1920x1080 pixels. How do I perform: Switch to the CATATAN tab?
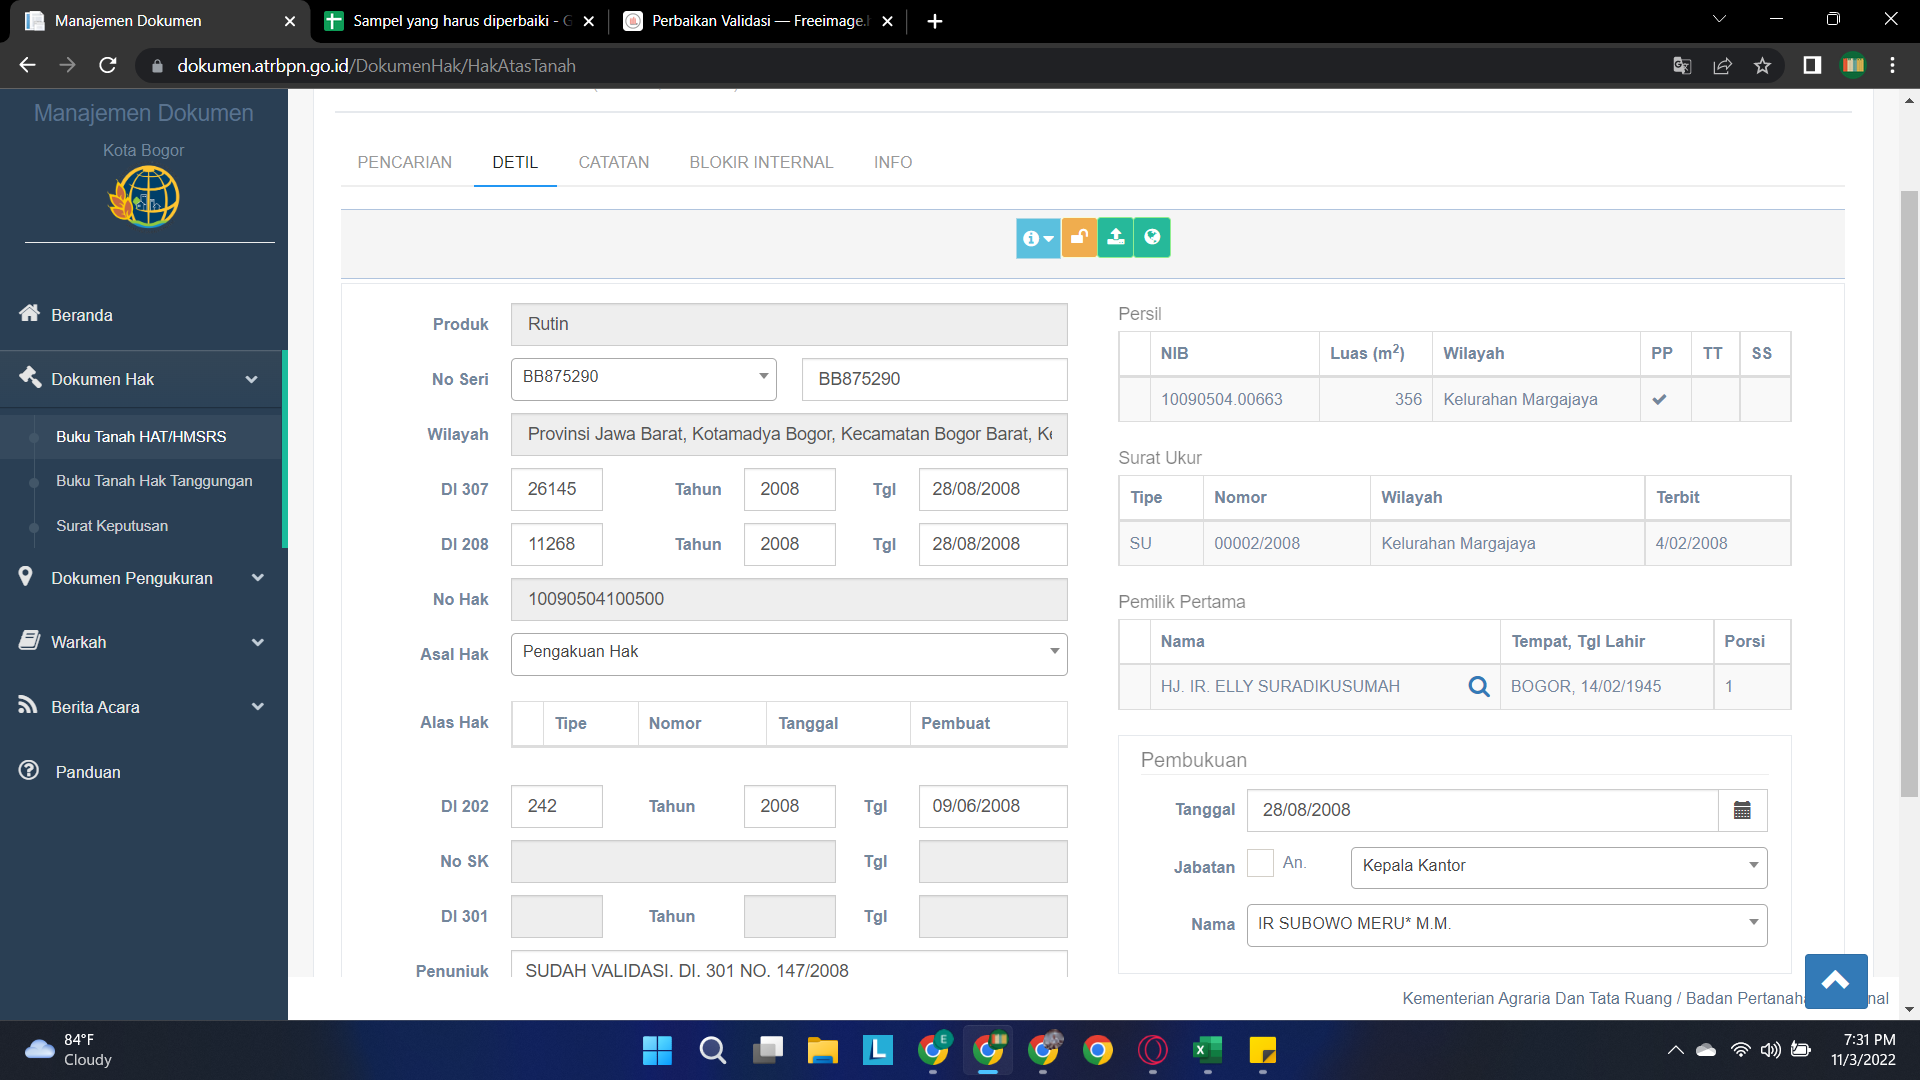(613, 162)
